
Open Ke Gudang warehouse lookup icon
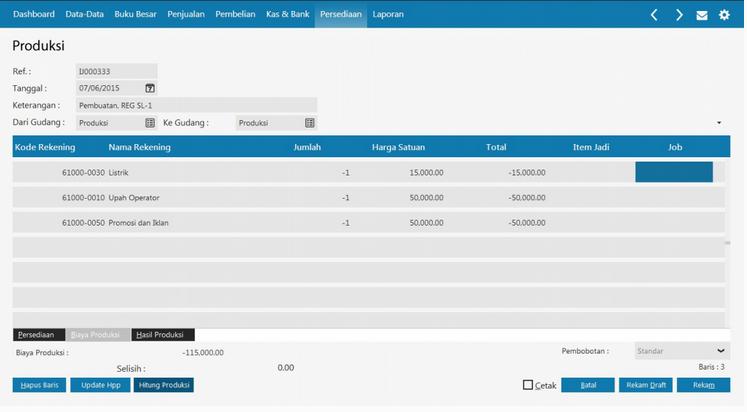coord(309,122)
